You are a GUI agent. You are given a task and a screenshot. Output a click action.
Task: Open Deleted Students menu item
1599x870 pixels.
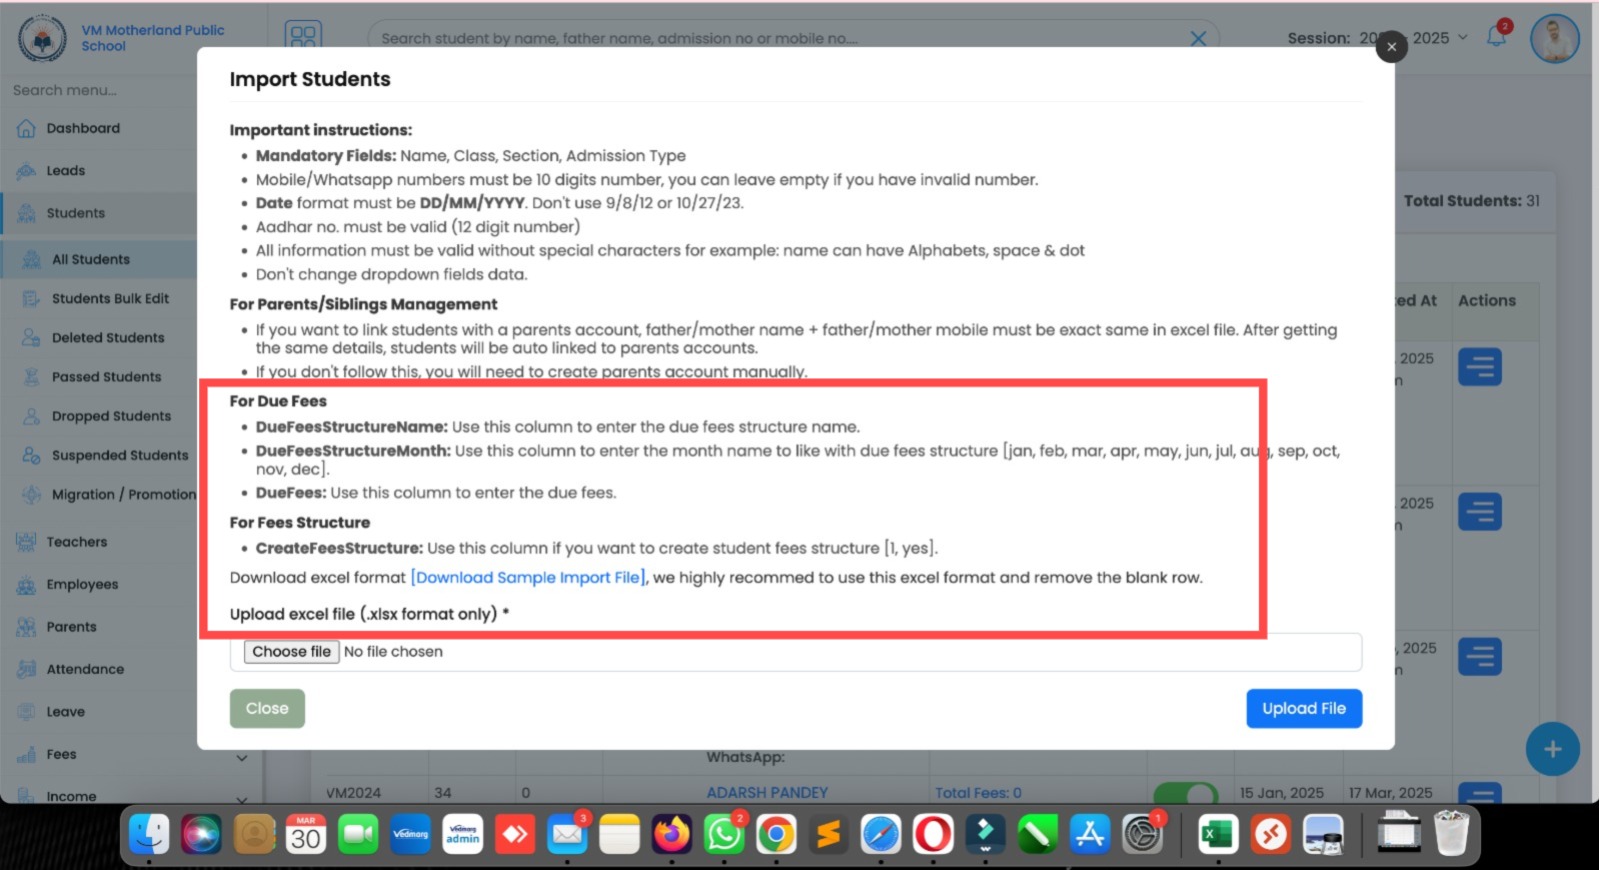(108, 337)
